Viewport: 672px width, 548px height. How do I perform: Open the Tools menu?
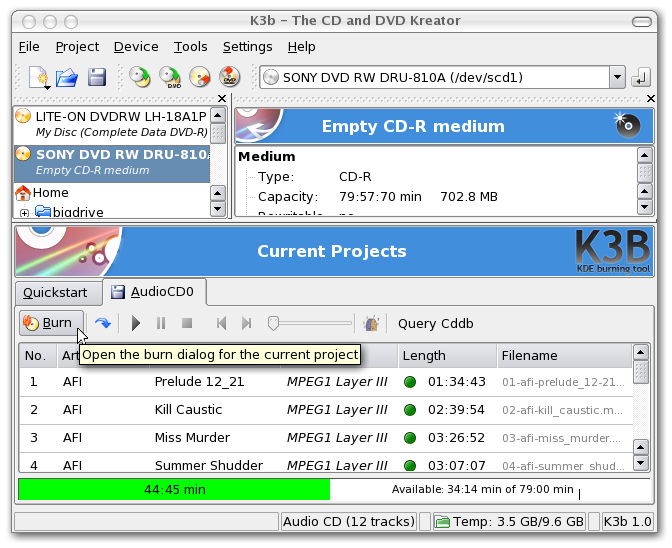click(x=190, y=46)
